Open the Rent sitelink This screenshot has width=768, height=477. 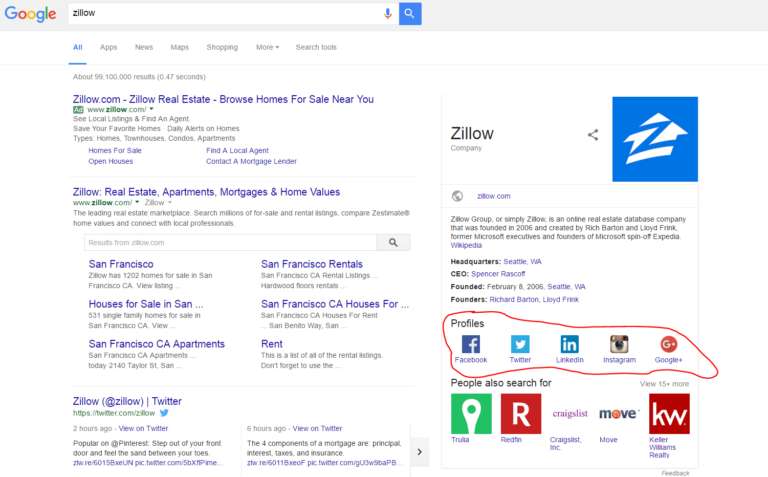click(x=272, y=344)
